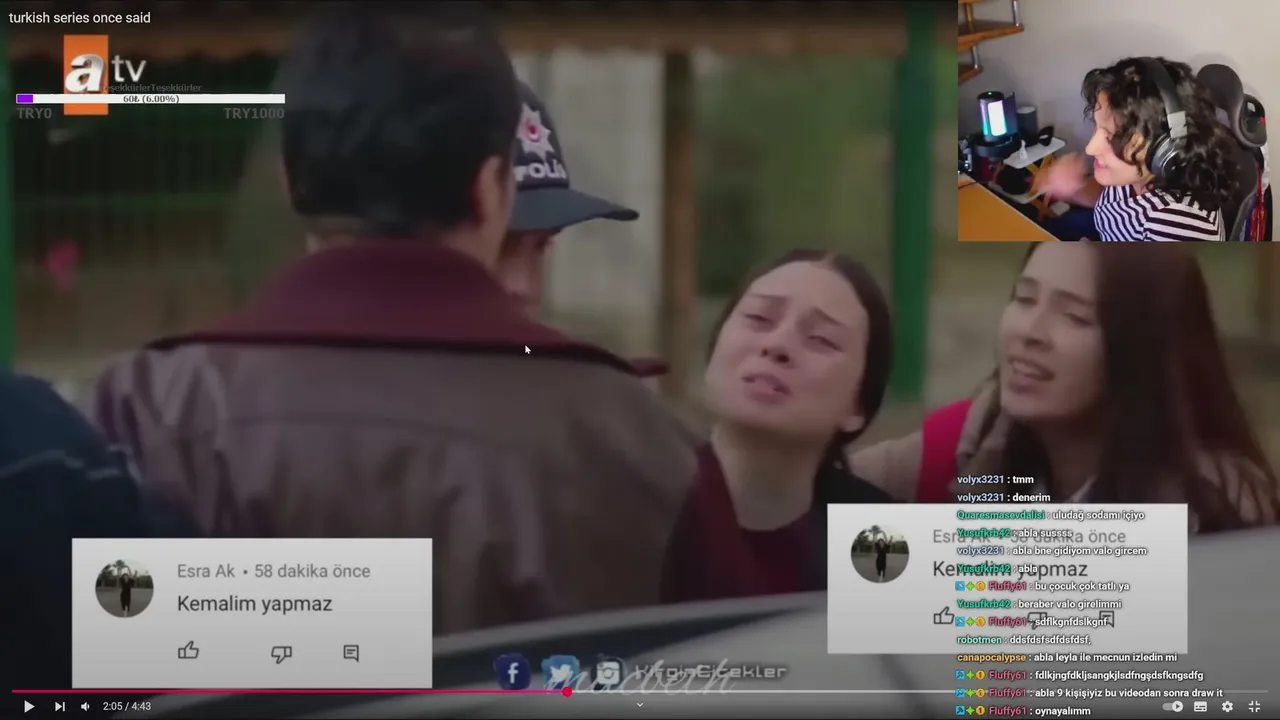Dislike the 'Kemalim yapmaz' comment by Esra Ak
Image resolution: width=1280 pixels, height=720 pixels.
281,654
